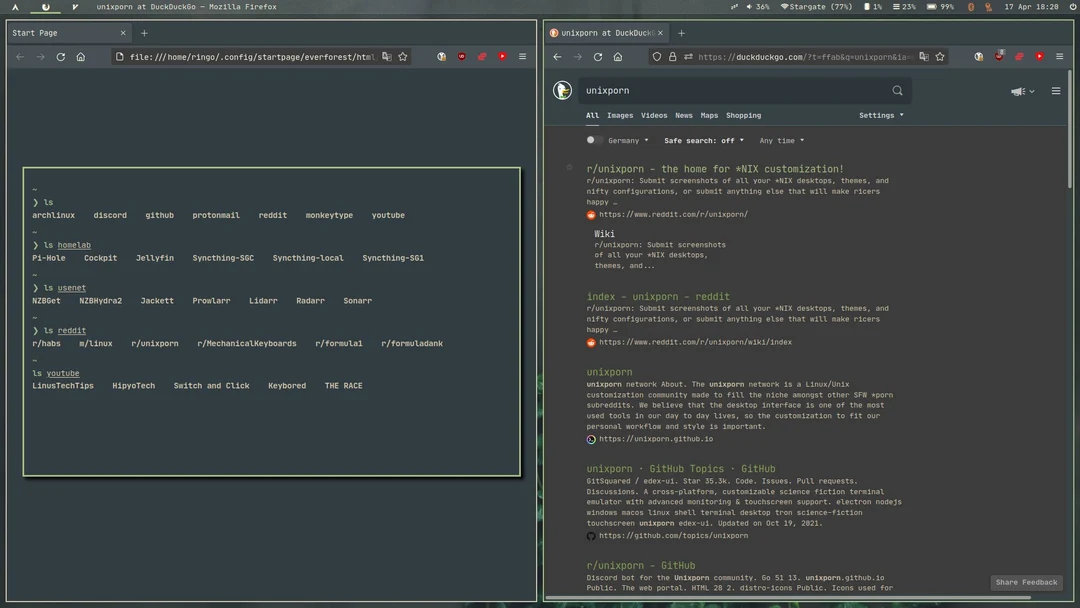1080x608 pixels.
Task: Click the Share Feedback button
Action: pyautogui.click(x=1026, y=582)
